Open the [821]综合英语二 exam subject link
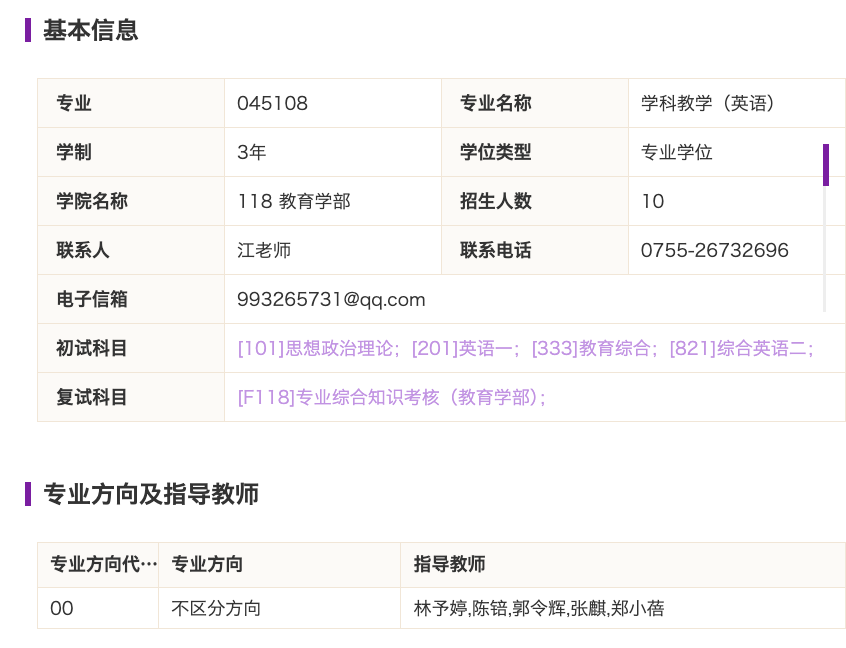Viewport: 846px width, 648px height. coord(741,348)
